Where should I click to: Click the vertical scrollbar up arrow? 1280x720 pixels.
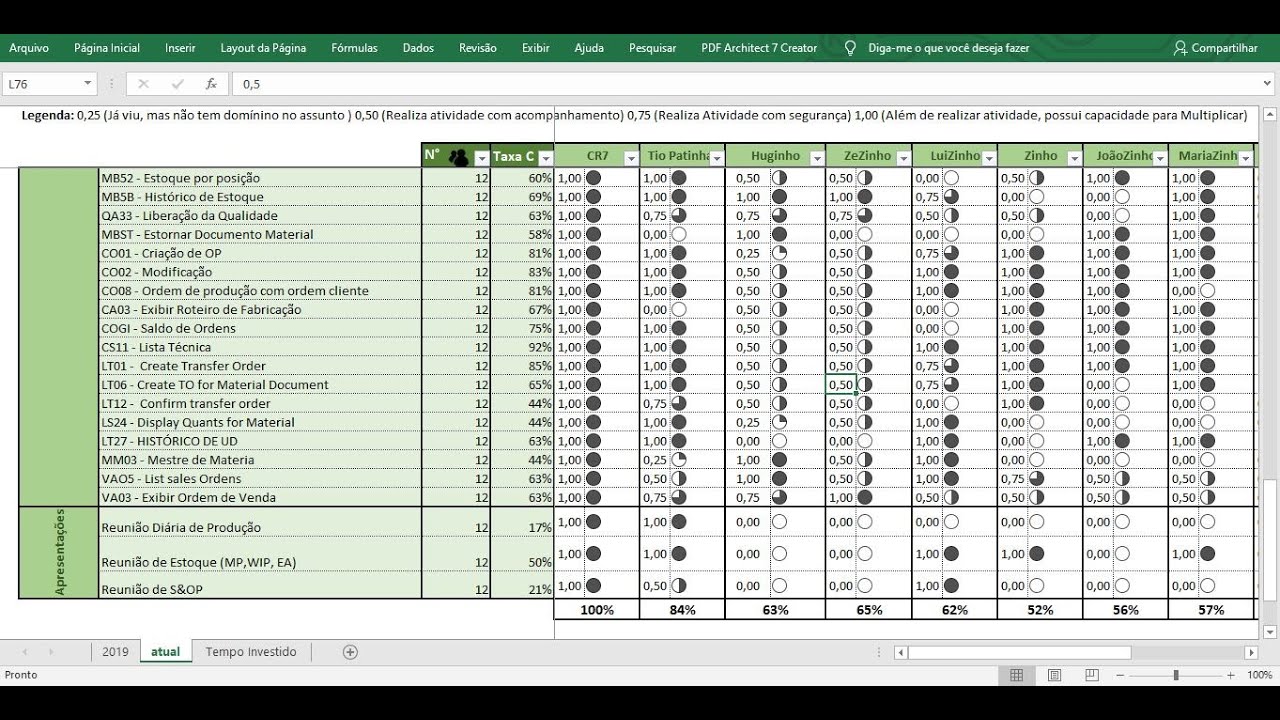tap(1269, 112)
